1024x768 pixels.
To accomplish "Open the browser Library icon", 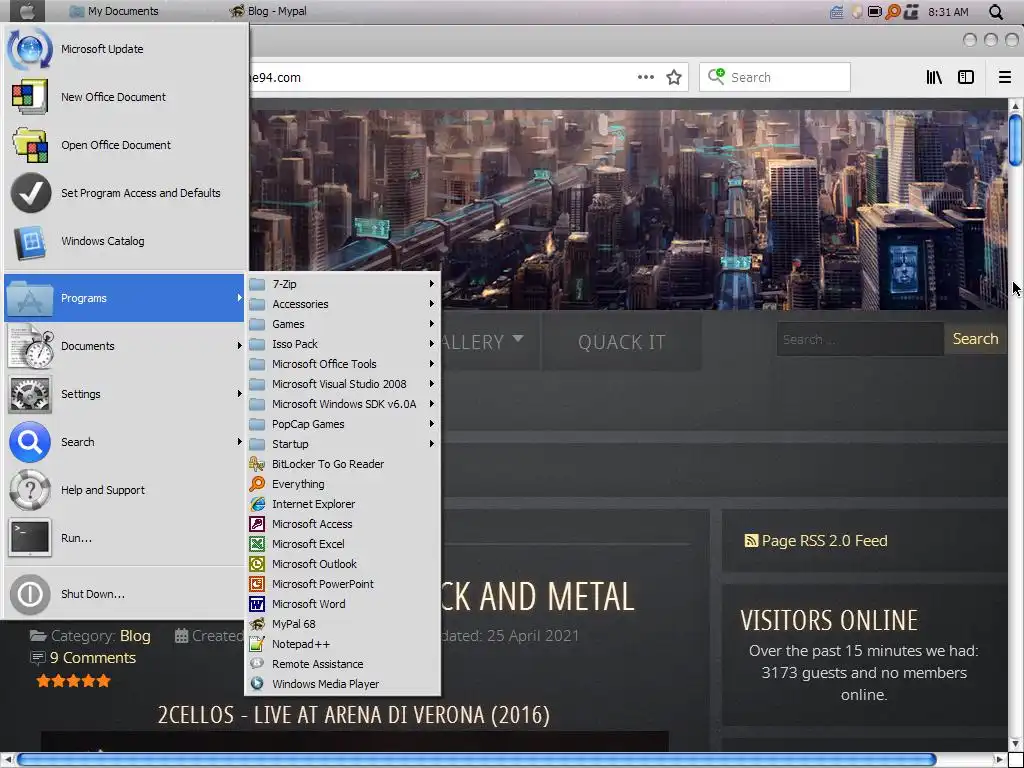I will [934, 77].
